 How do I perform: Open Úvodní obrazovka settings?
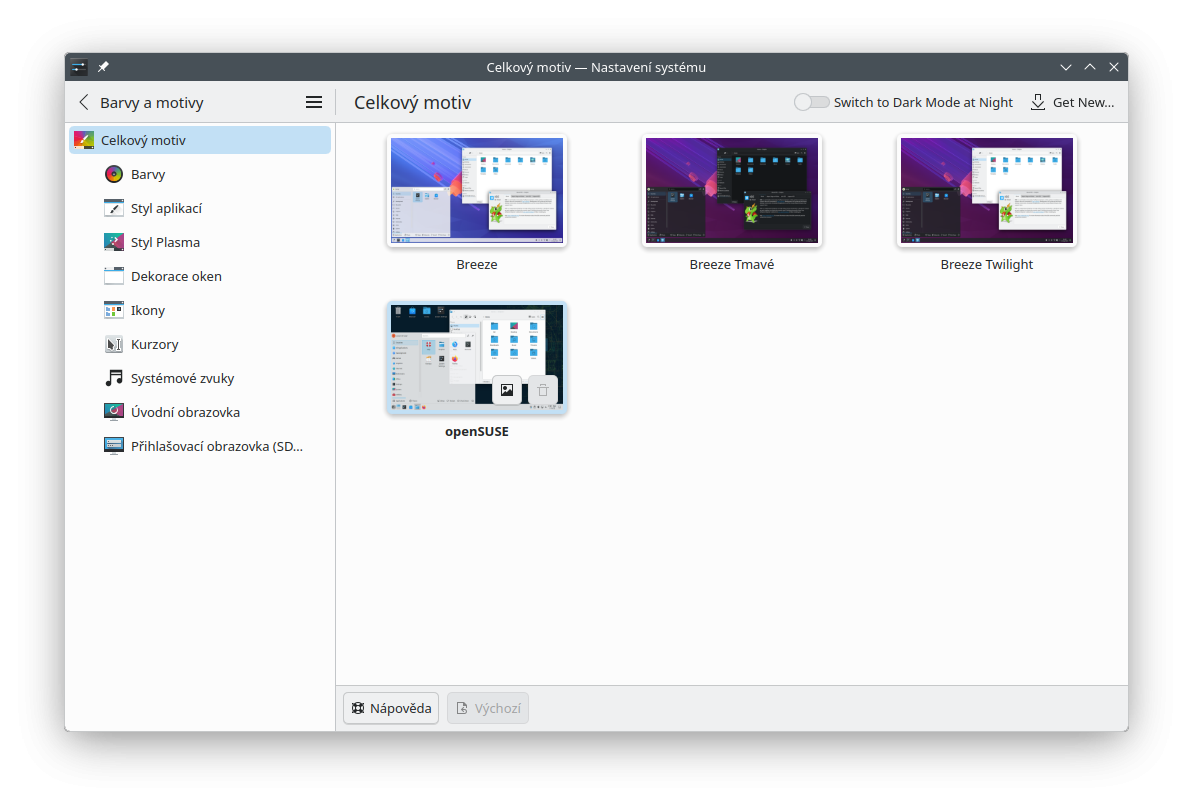pyautogui.click(x=200, y=412)
